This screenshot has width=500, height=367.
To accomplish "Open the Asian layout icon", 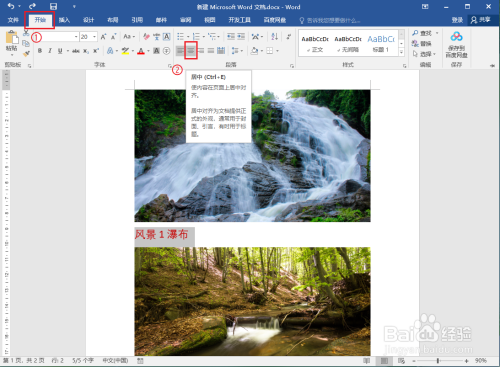I will (x=256, y=36).
